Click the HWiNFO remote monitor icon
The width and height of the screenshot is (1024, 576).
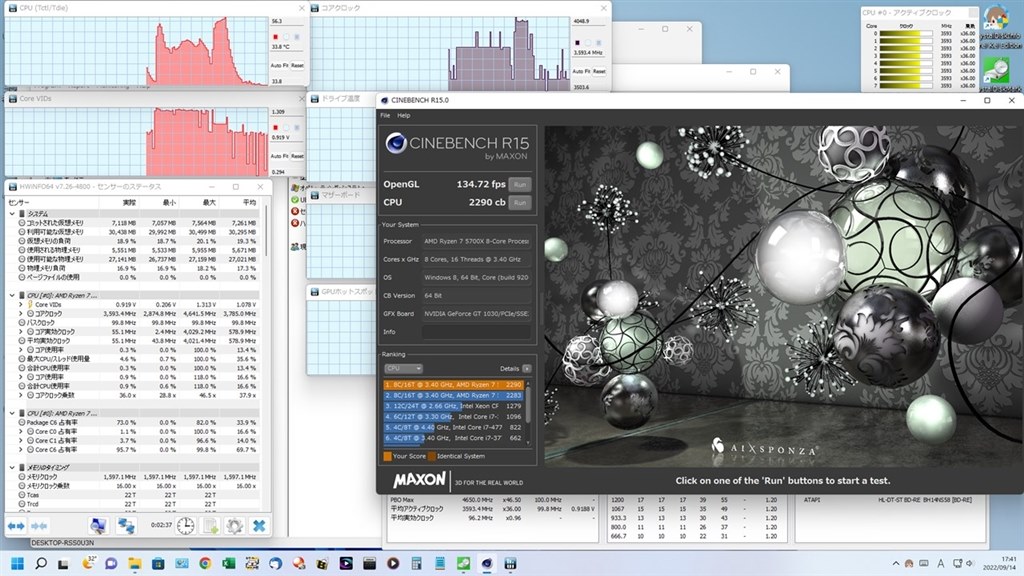pyautogui.click(x=98, y=526)
